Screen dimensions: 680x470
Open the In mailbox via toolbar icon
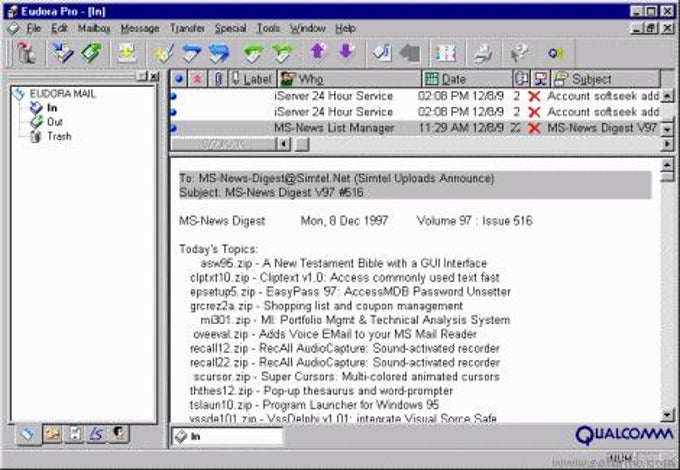[x=63, y=53]
